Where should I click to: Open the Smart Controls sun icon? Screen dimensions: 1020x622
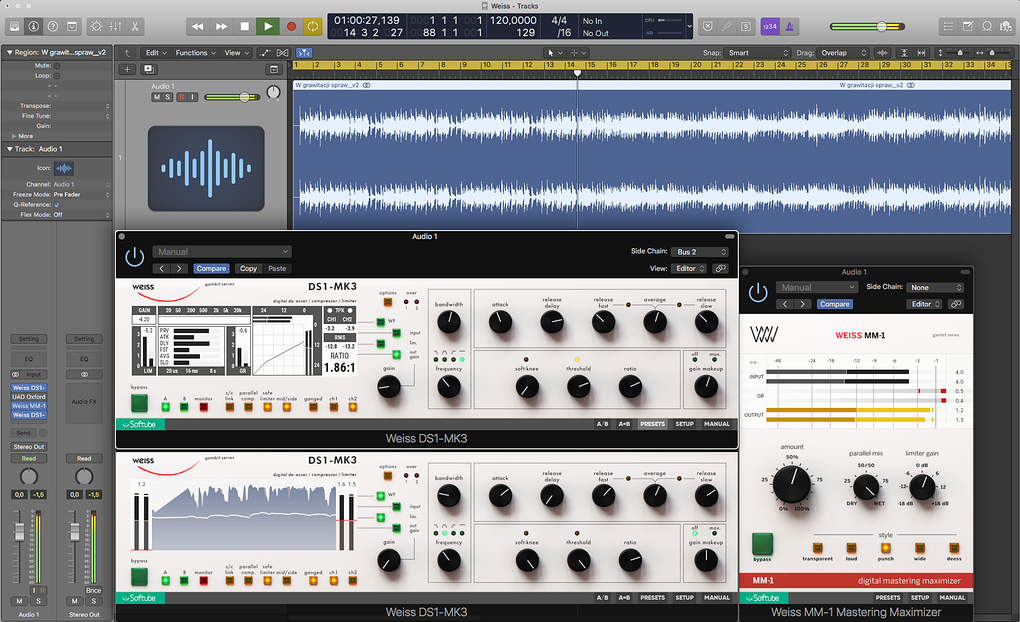click(96, 27)
